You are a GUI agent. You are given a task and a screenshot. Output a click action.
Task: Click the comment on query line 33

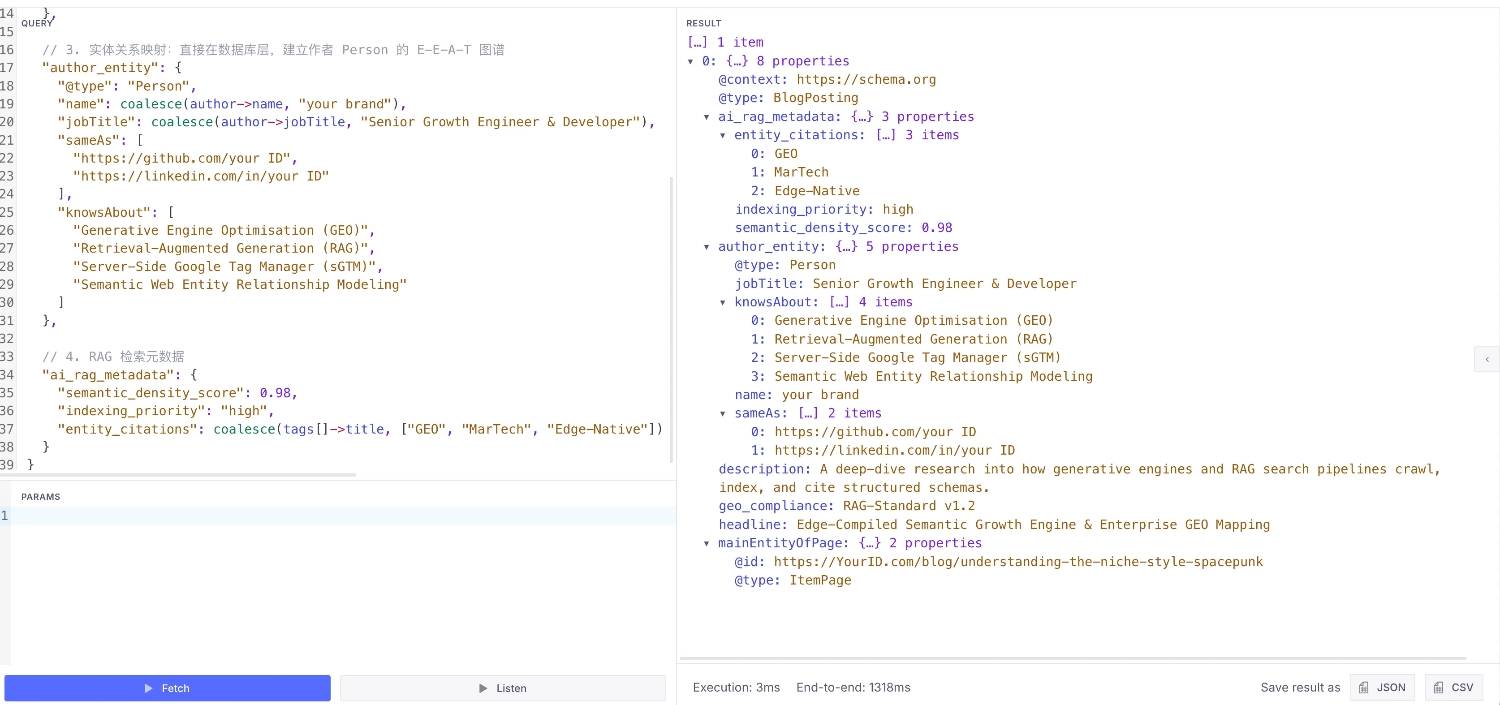(x=113, y=357)
